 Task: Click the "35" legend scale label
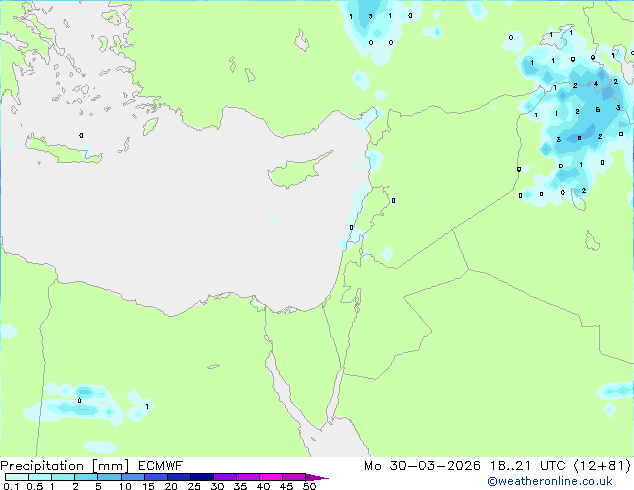(240, 486)
